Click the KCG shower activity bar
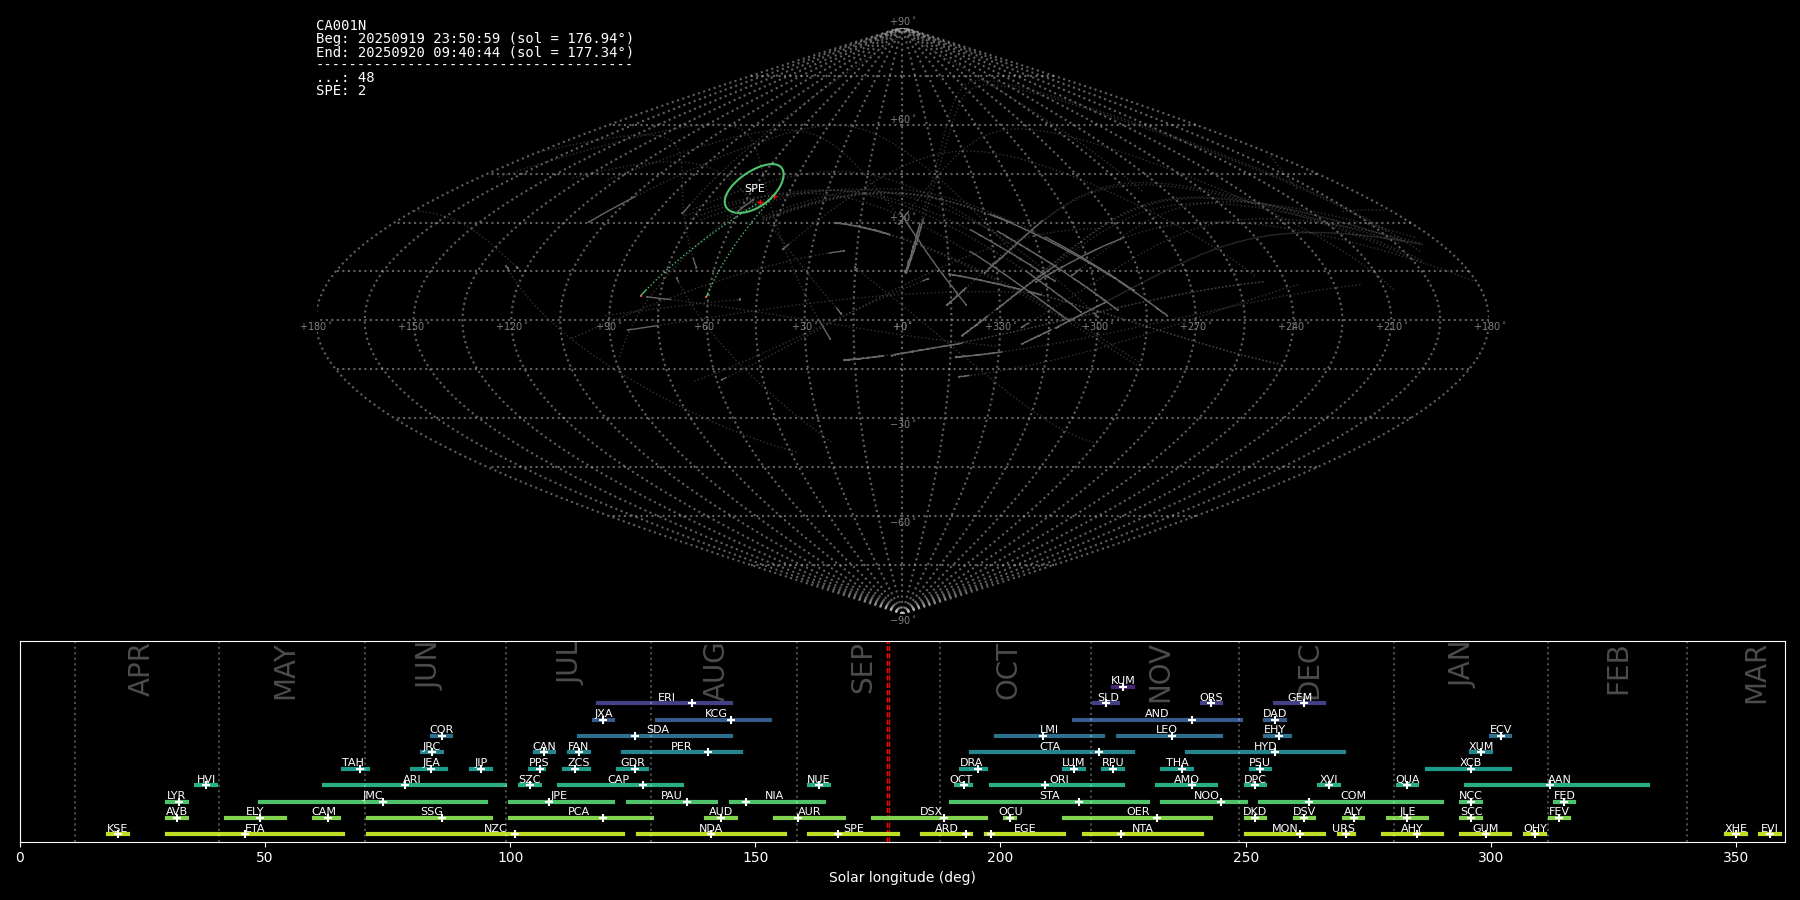This screenshot has height=900, width=1800. [x=713, y=720]
